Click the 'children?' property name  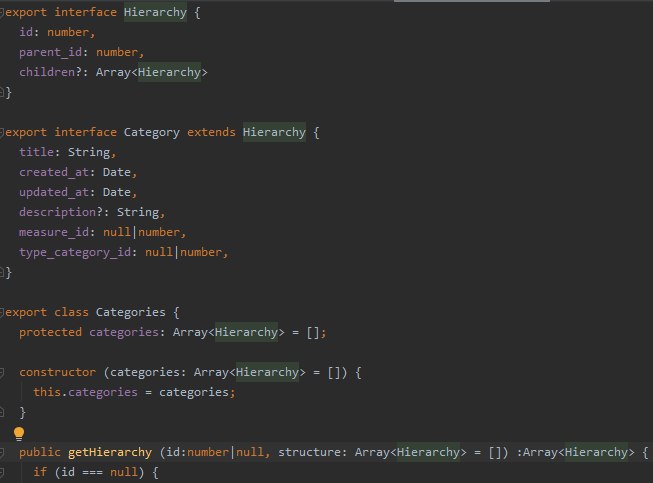(x=50, y=72)
